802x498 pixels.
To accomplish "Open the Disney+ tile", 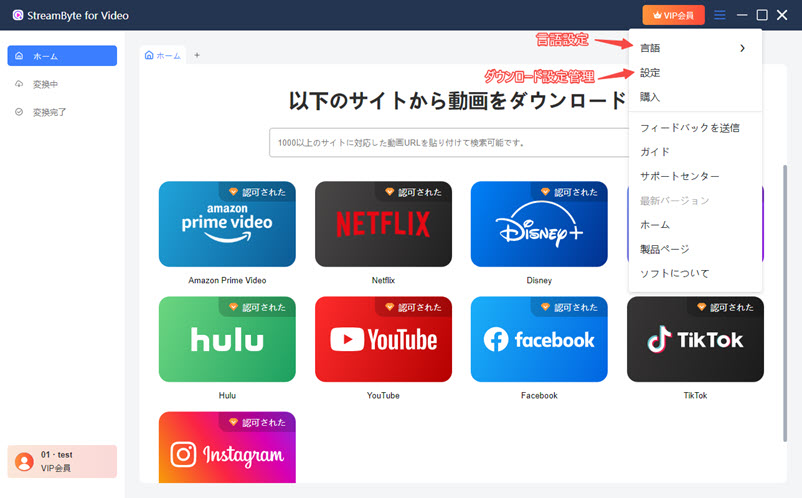I will pos(539,224).
